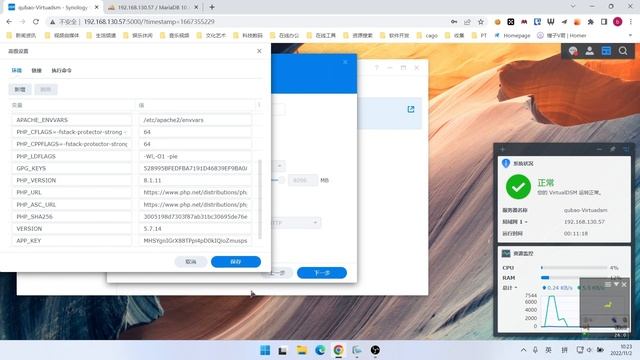
Task: Toggle the DSM widgets panel icon
Action: [x=606, y=51]
